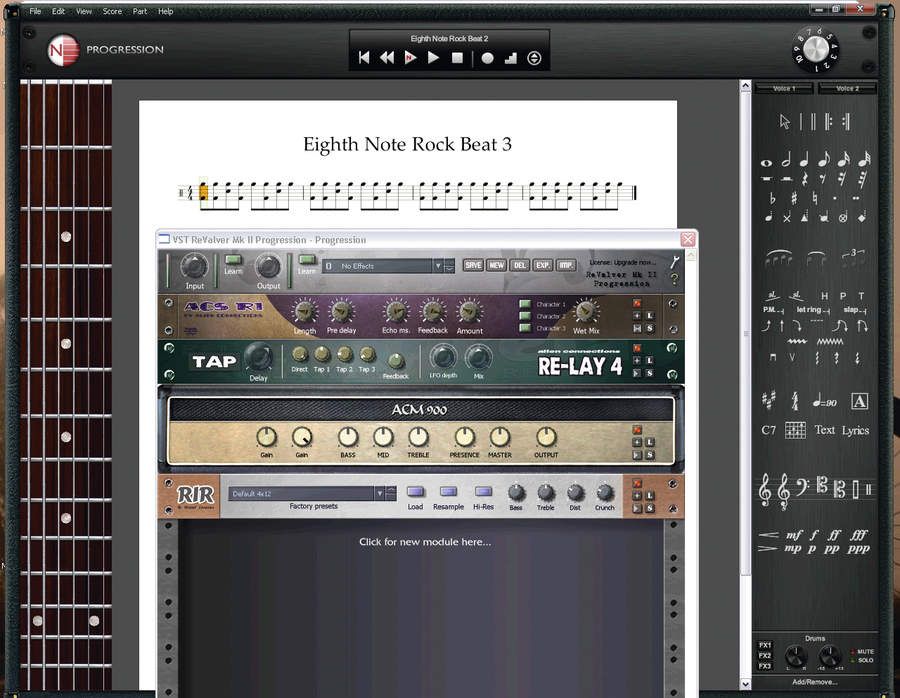Viewport: 900px width, 698px height.
Task: Toggle the Input Learn button
Action: tap(232, 261)
